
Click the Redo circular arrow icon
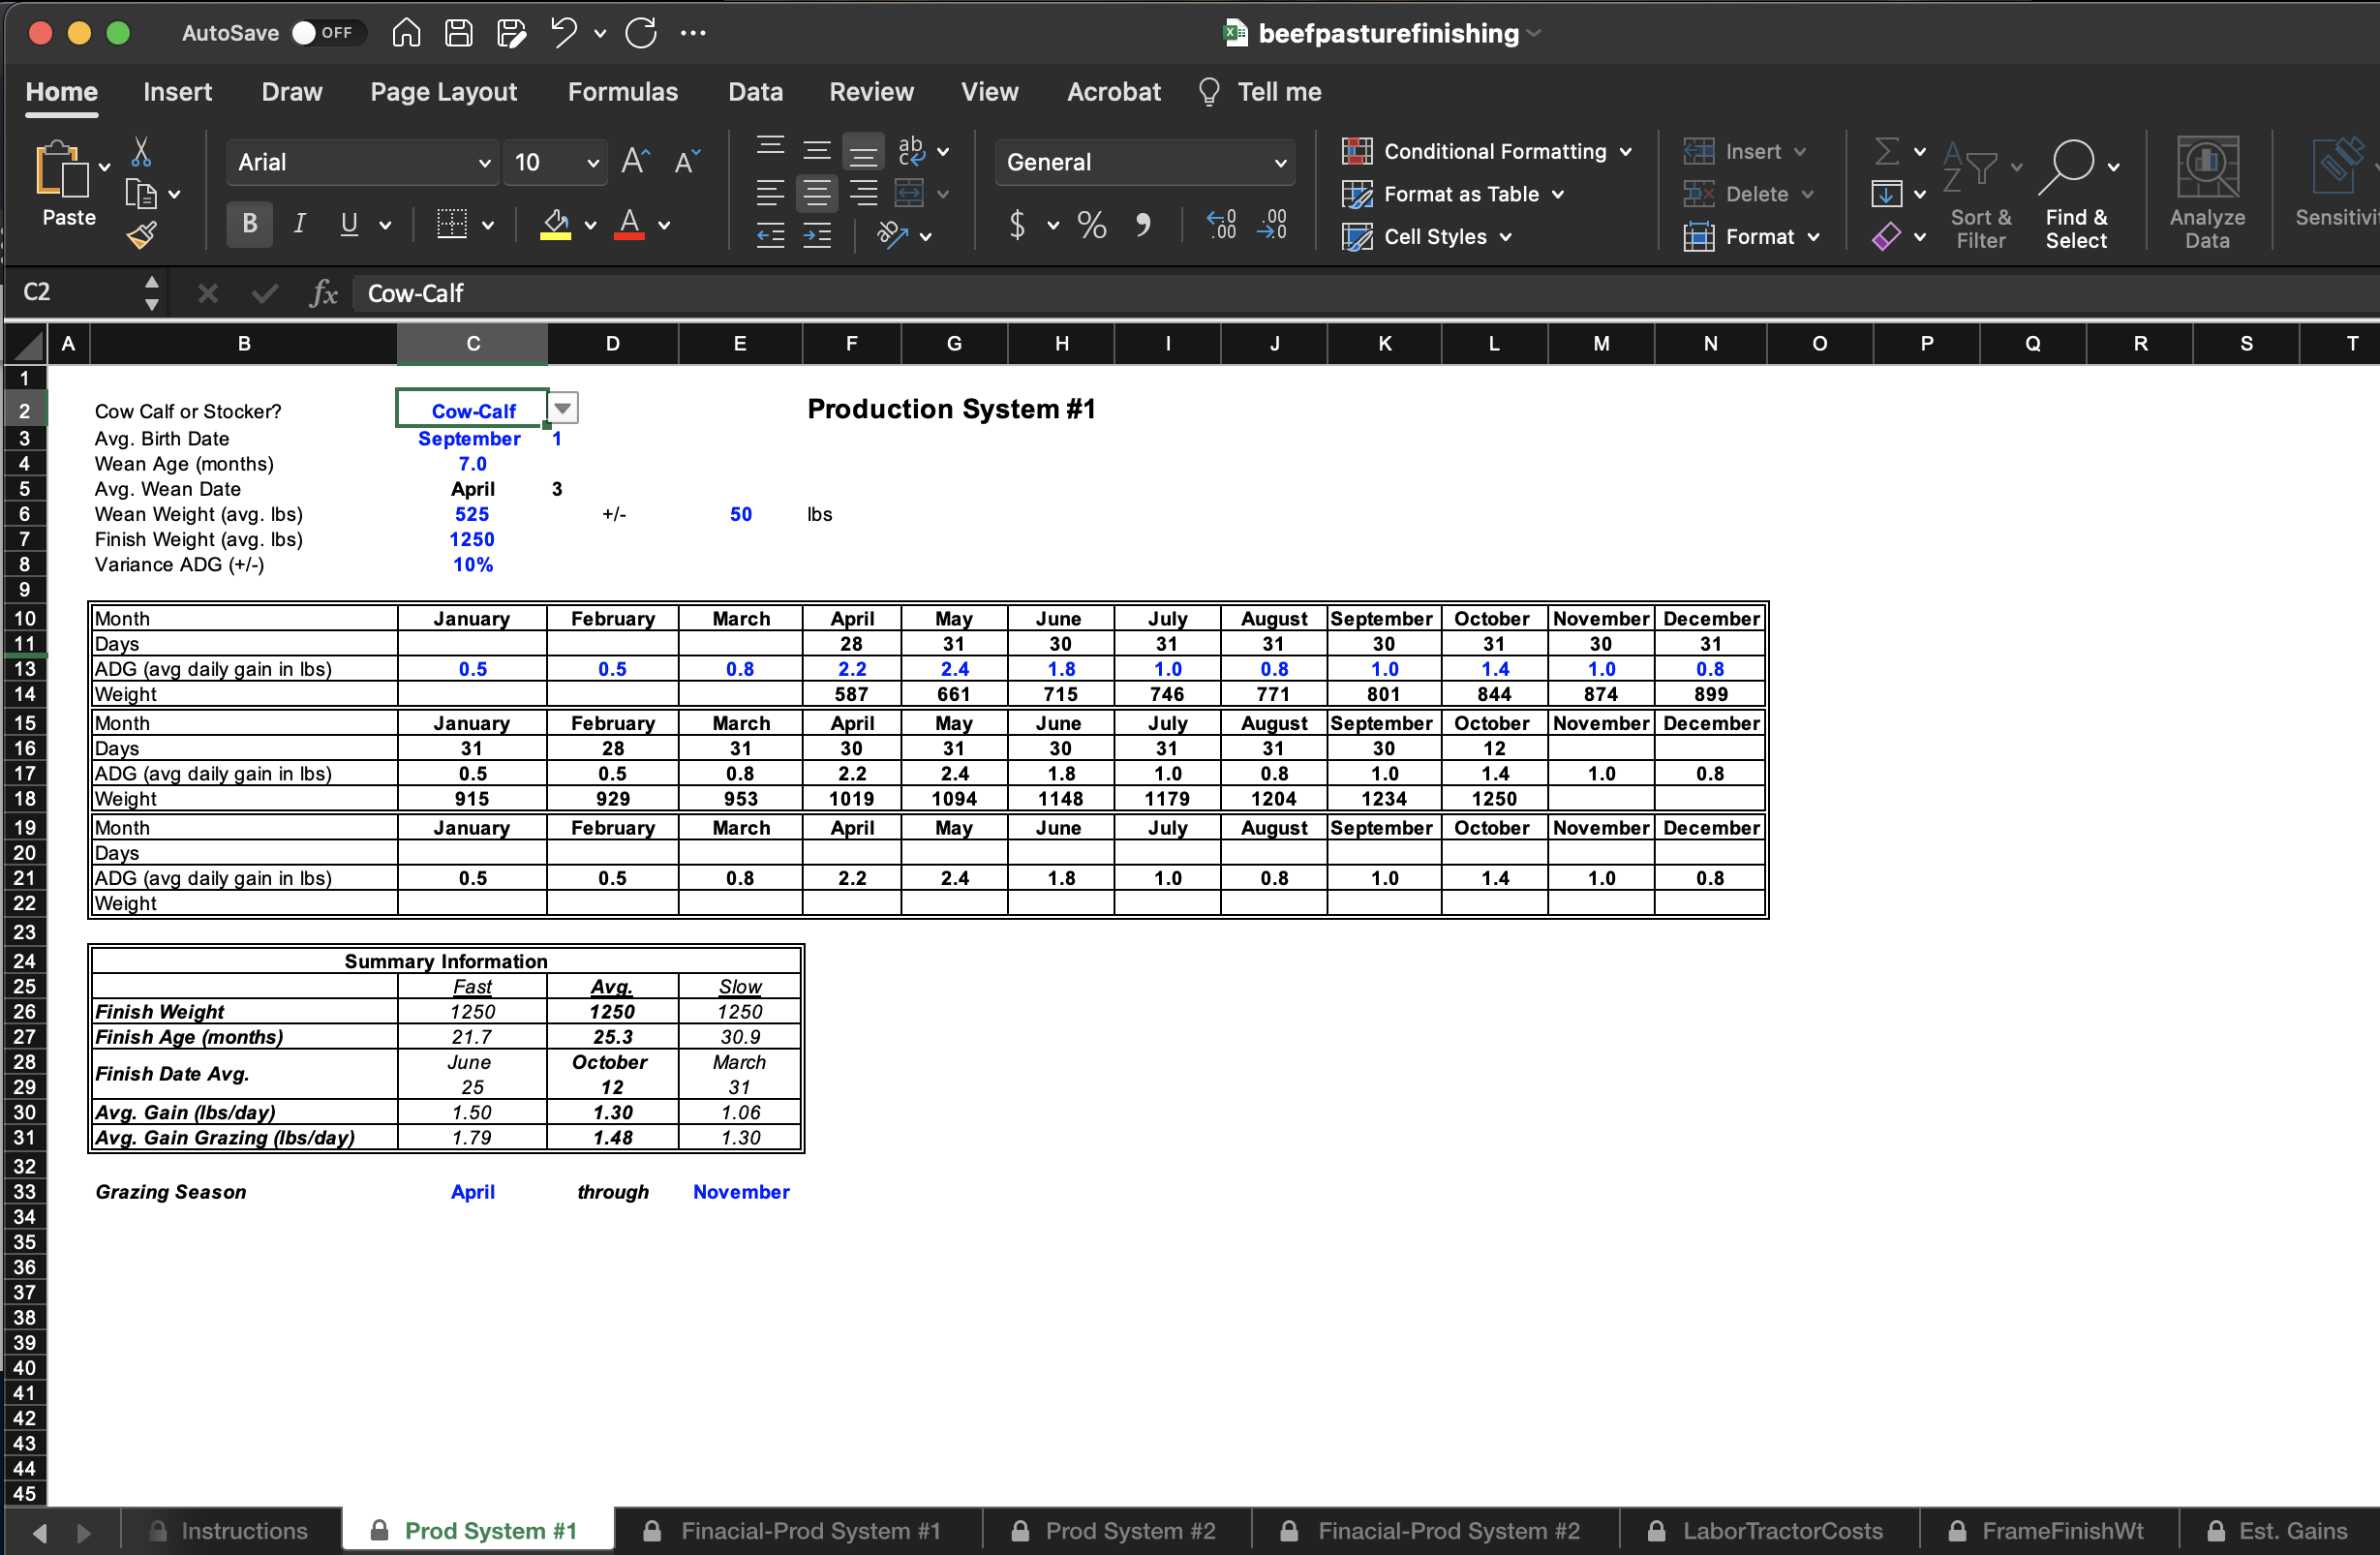(x=641, y=33)
